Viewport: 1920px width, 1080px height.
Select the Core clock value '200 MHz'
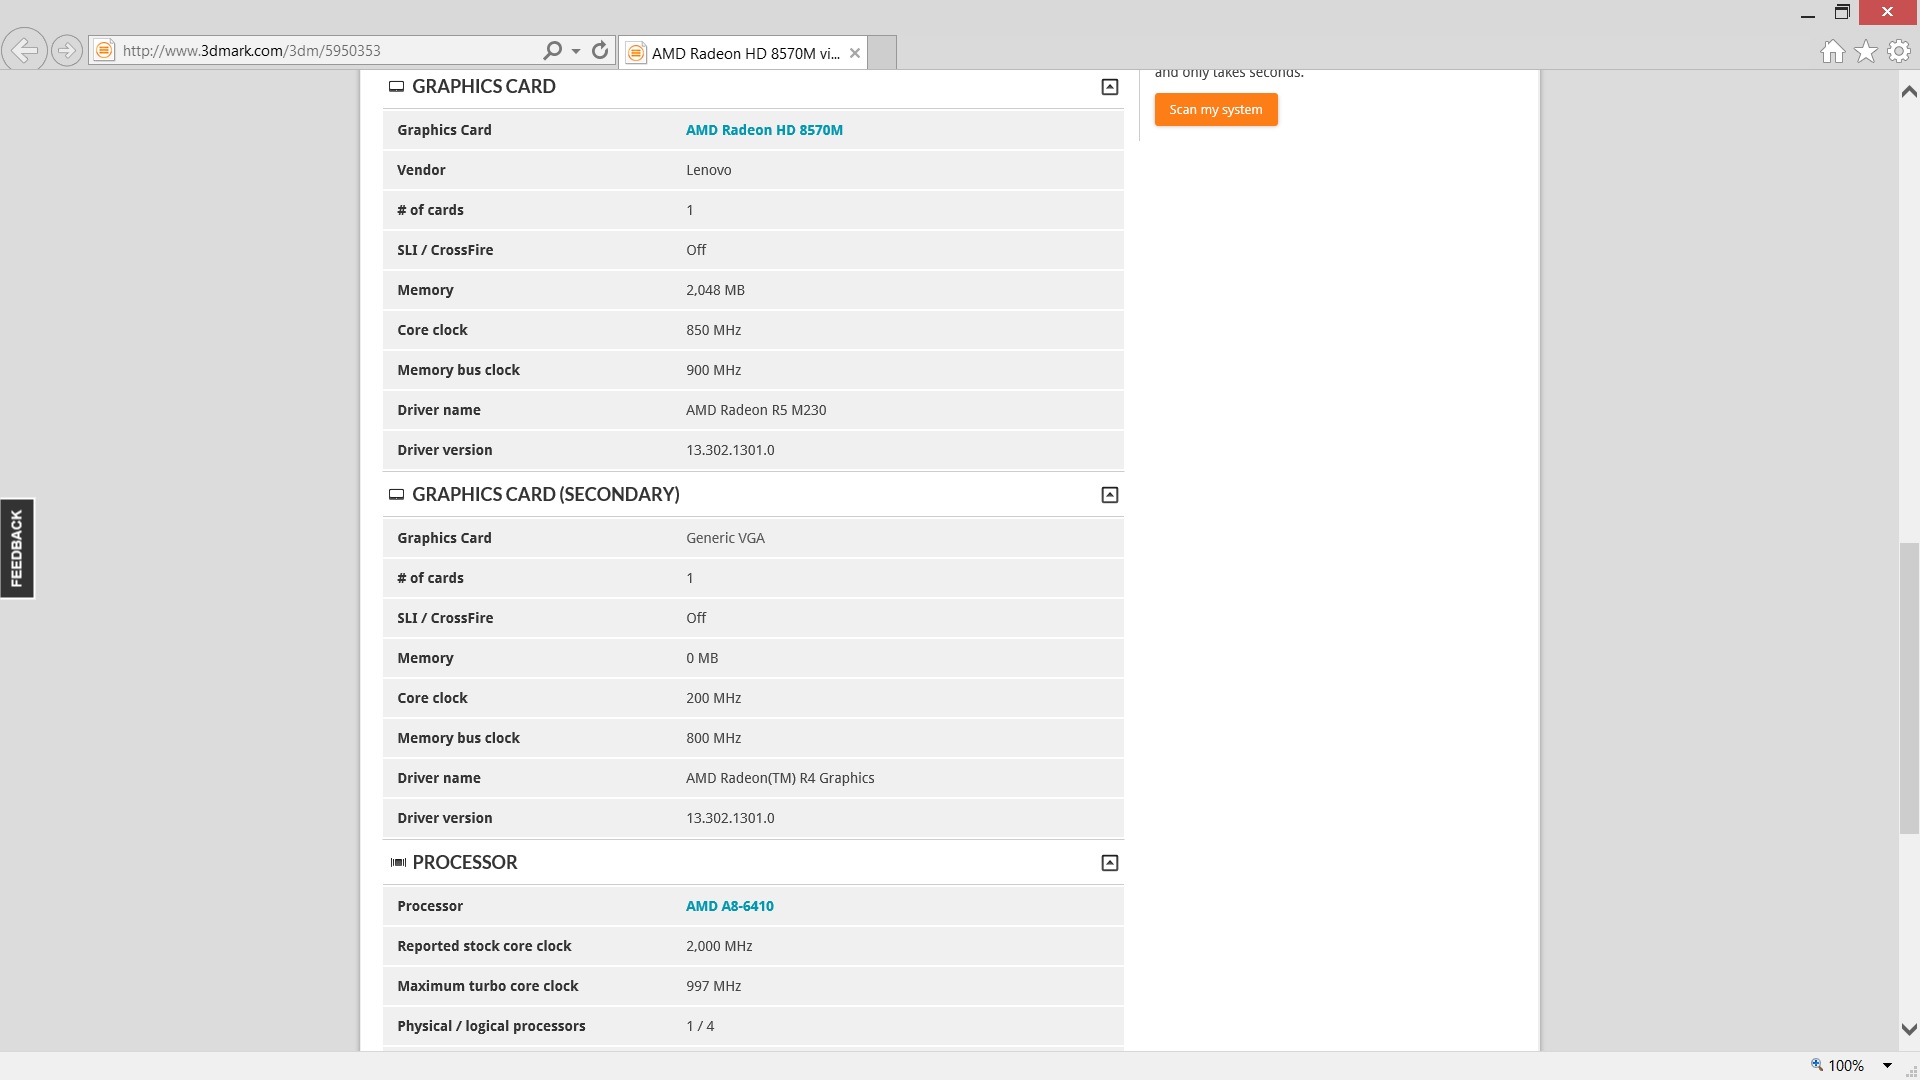(x=714, y=698)
